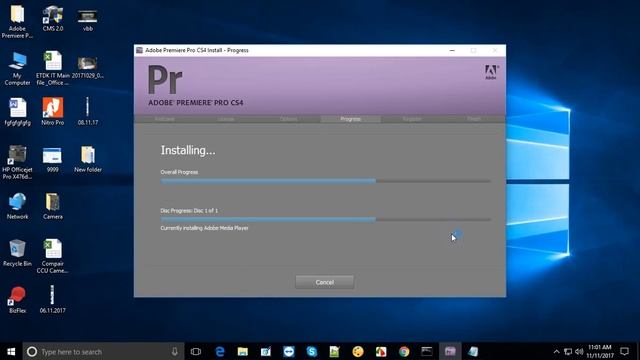640x360 pixels.
Task: Open the BizFlex desktop shortcut
Action: pyautogui.click(x=17, y=300)
